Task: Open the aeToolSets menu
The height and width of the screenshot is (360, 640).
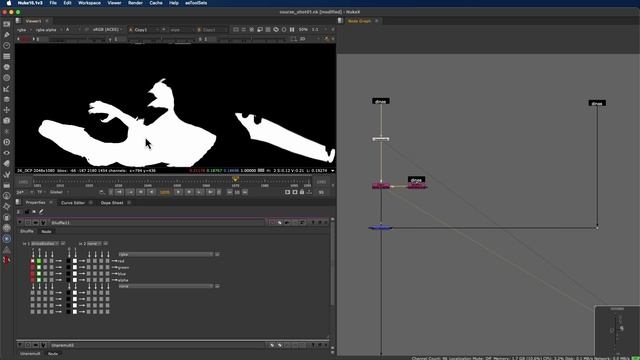Action: tap(196, 3)
